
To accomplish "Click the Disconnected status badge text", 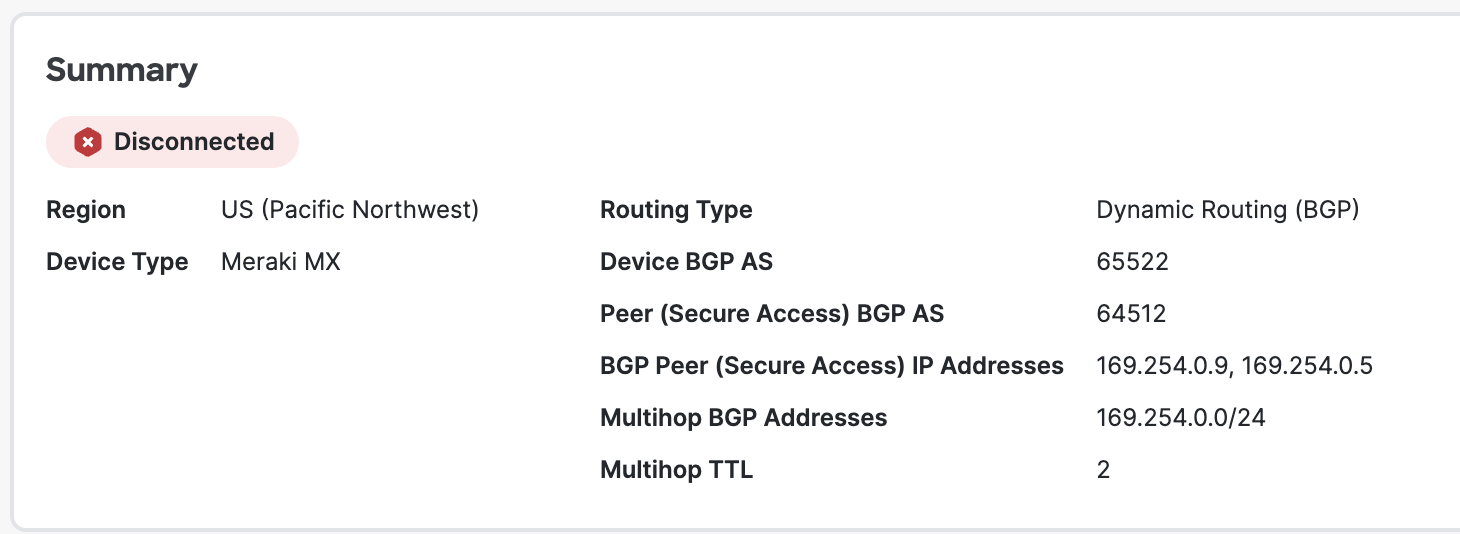I will coord(194,142).
